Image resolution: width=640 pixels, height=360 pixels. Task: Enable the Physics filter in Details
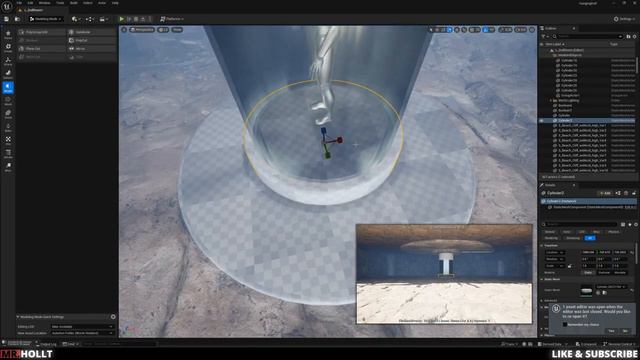click(613, 232)
